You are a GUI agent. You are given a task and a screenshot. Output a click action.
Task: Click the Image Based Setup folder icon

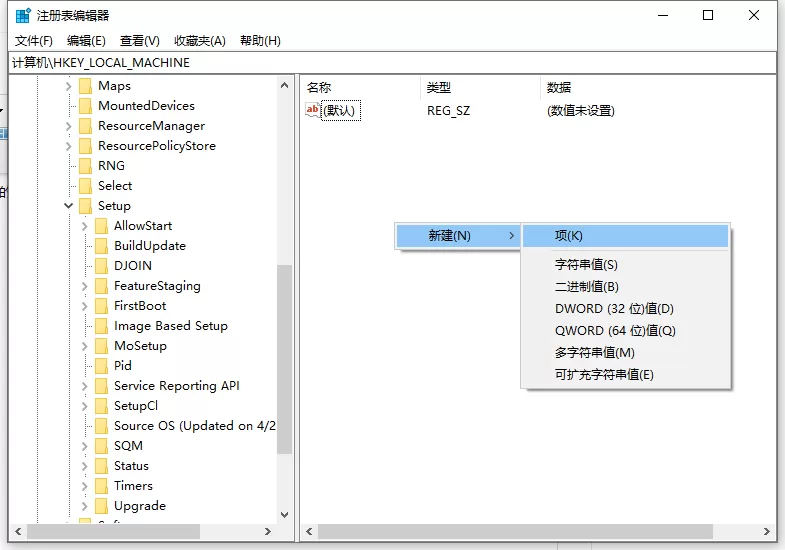102,326
